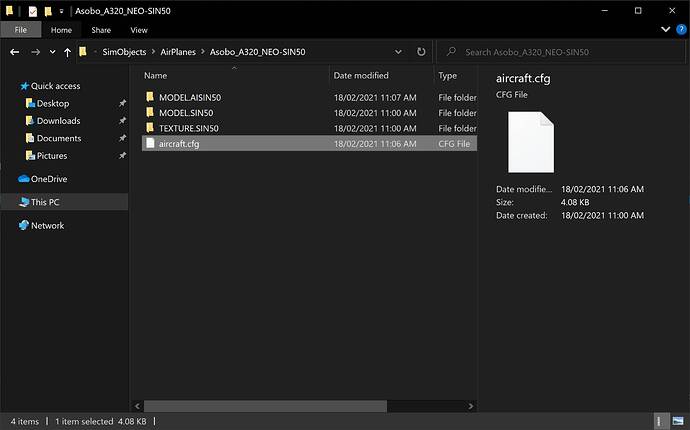This screenshot has height=430, width=690.
Task: Click the folder icon at title bar left
Action: (x=9, y=11)
